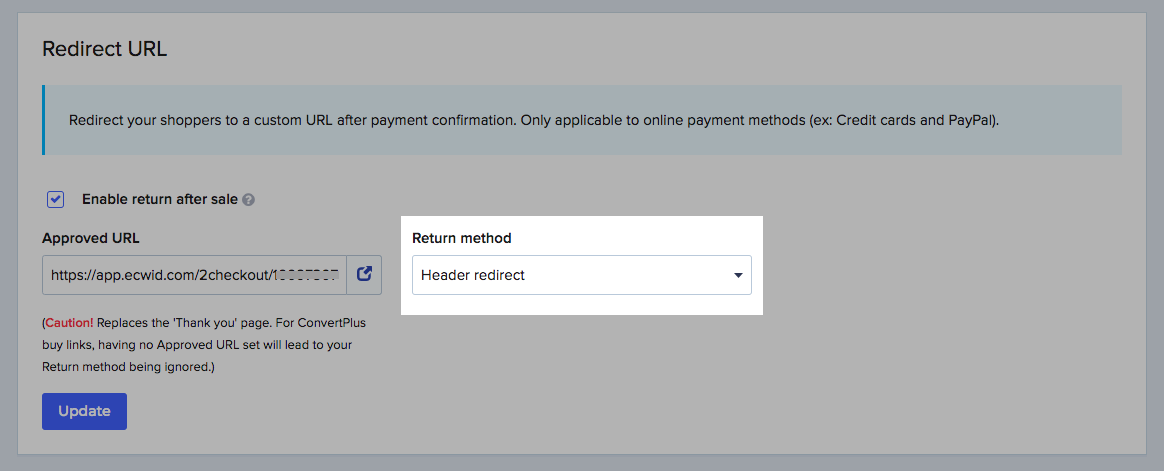Click the Return method field label
The width and height of the screenshot is (1164, 471).
(x=461, y=238)
